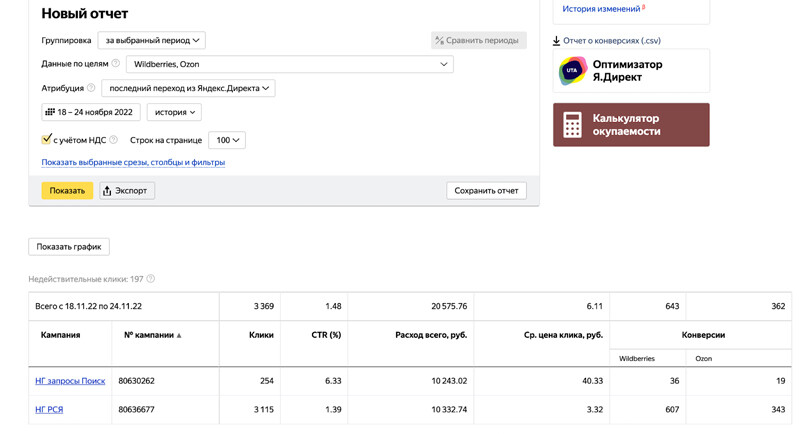This screenshot has width=800, height=434.
Task: Click the Клики column header
Action: tap(261, 335)
